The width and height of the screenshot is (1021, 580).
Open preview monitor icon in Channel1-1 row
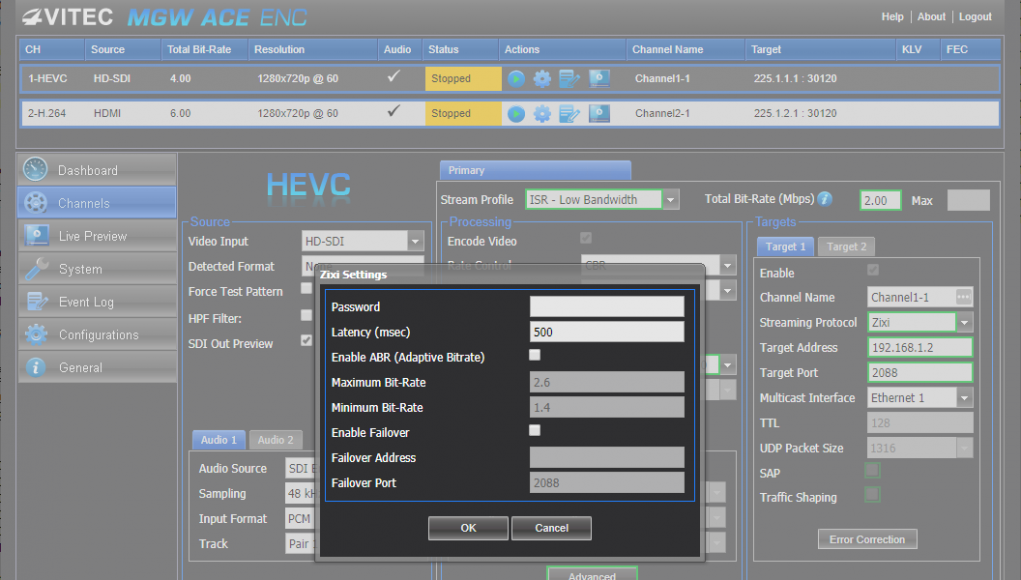[599, 79]
